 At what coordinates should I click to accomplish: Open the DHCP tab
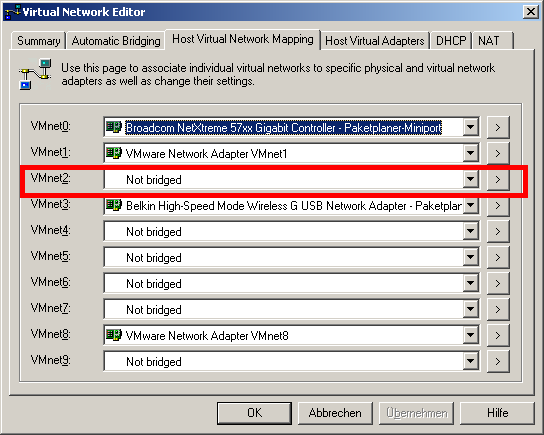pyautogui.click(x=451, y=41)
